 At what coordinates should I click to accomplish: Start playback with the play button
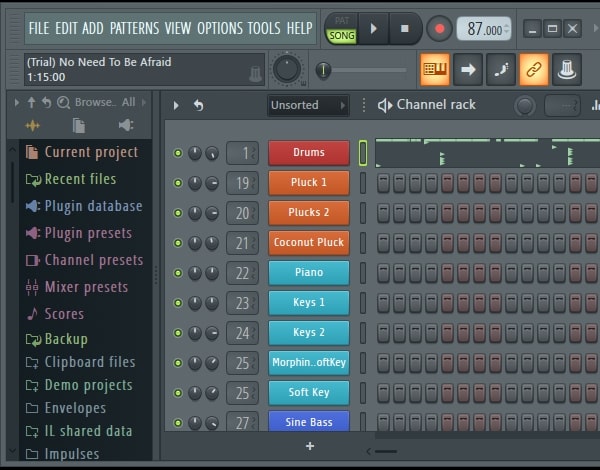[373, 28]
